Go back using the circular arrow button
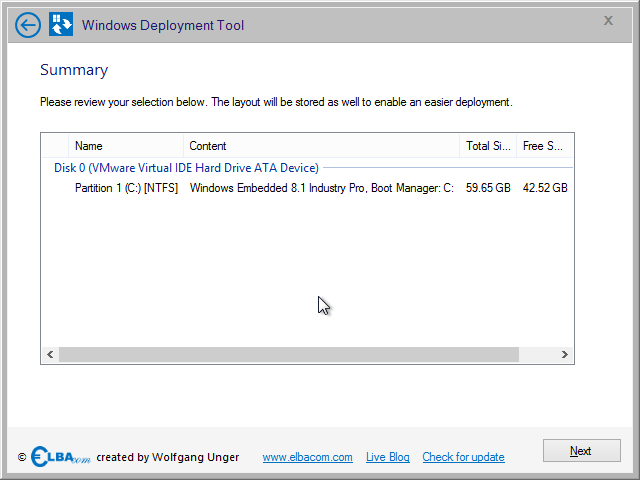 click(x=28, y=25)
